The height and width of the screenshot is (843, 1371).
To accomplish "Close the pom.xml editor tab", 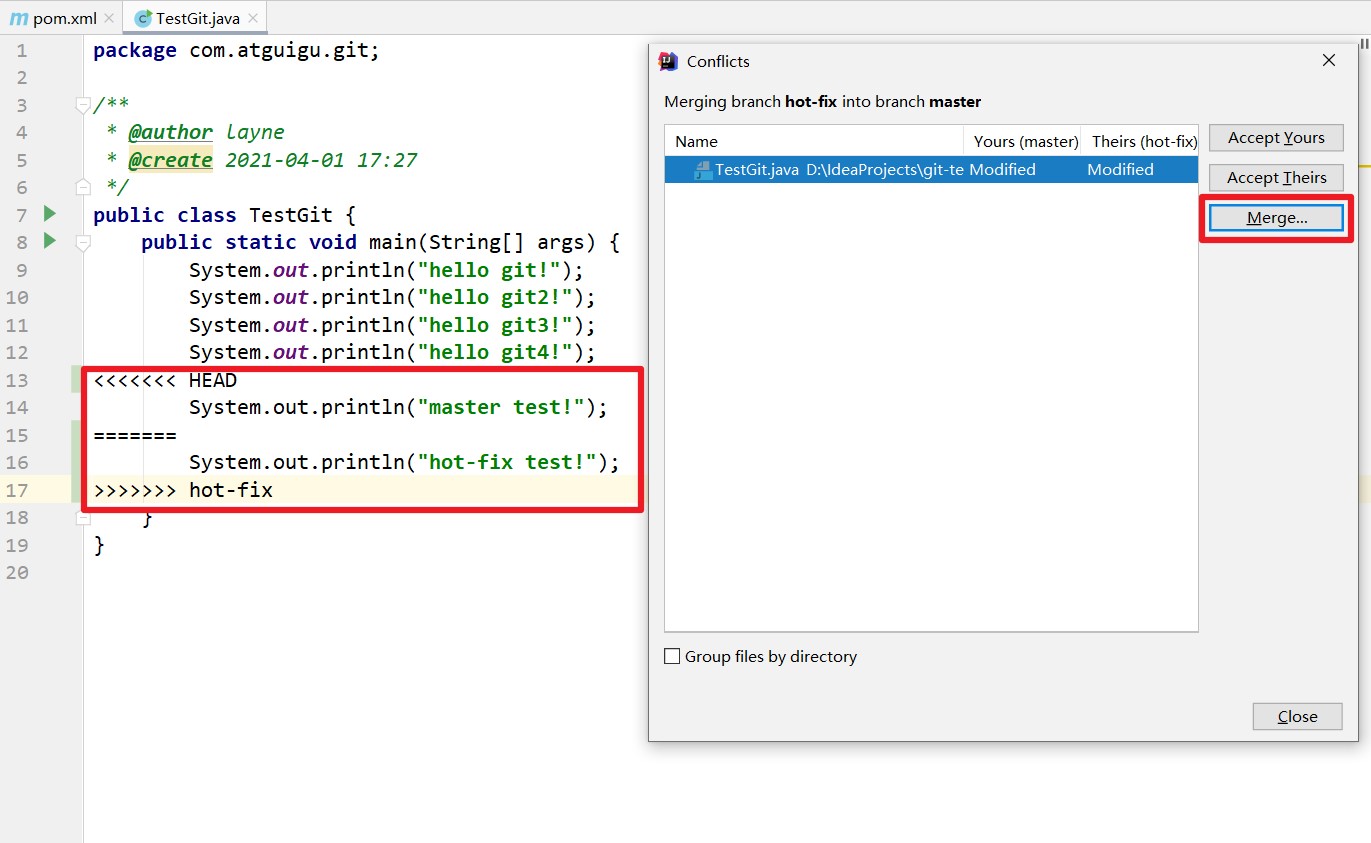I will pos(109,18).
